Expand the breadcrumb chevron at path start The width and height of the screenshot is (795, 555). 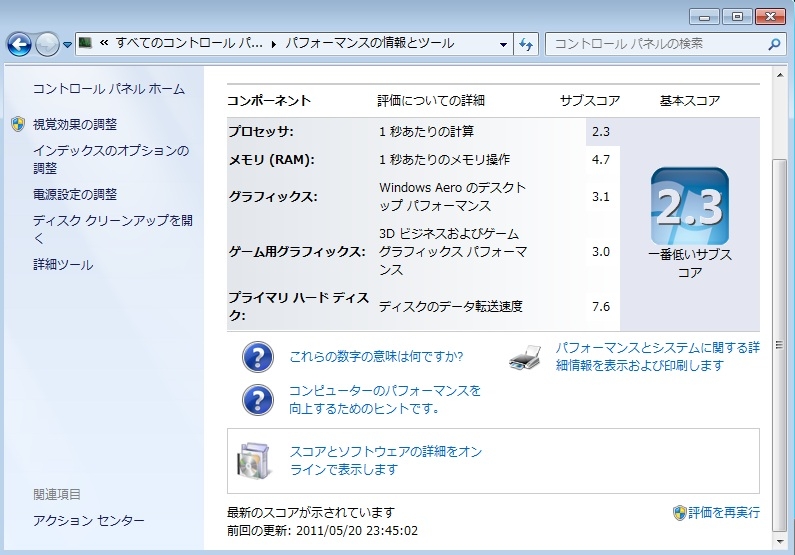click(x=103, y=44)
